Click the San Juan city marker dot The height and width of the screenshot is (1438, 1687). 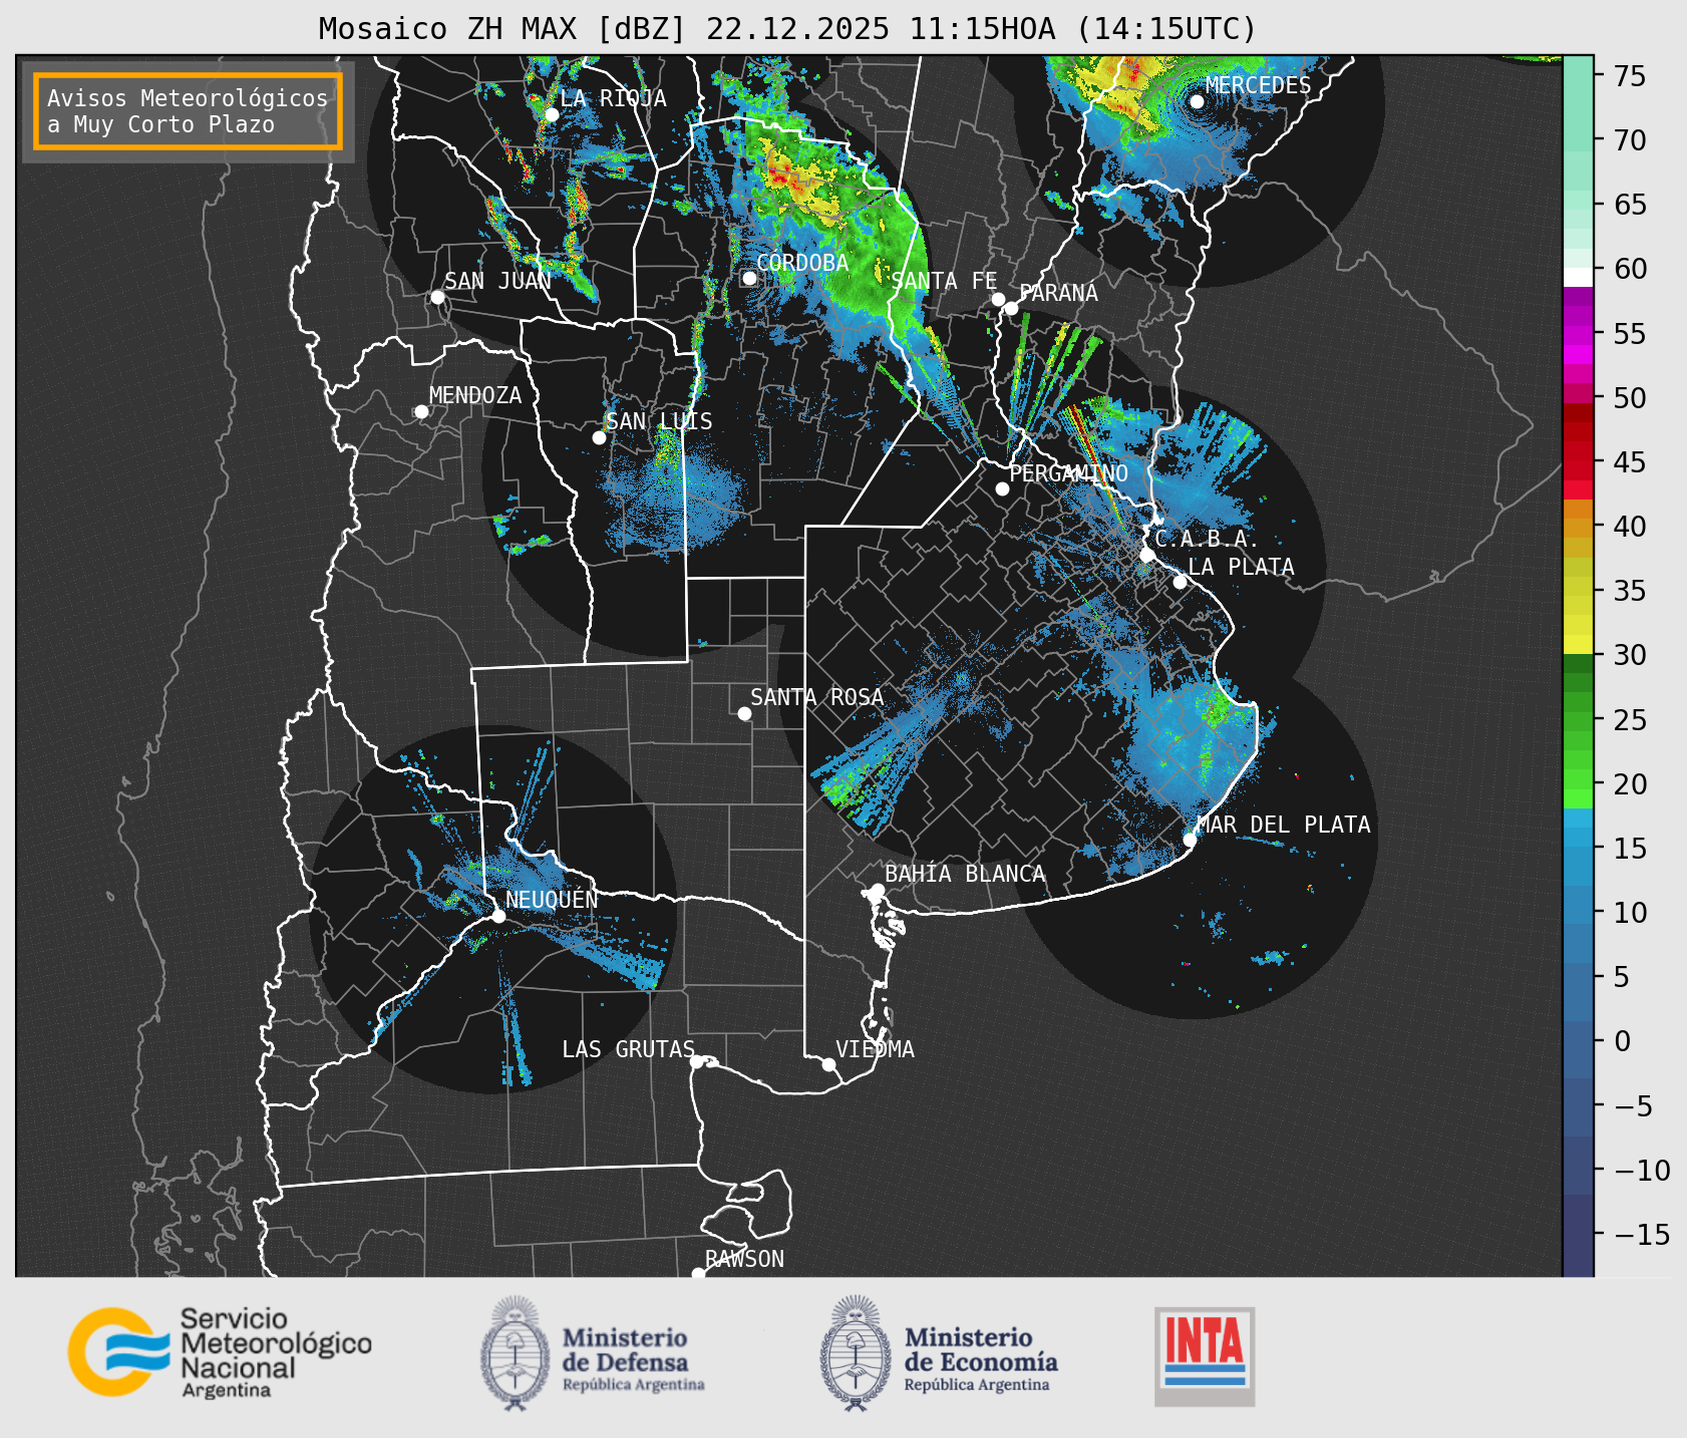point(437,297)
